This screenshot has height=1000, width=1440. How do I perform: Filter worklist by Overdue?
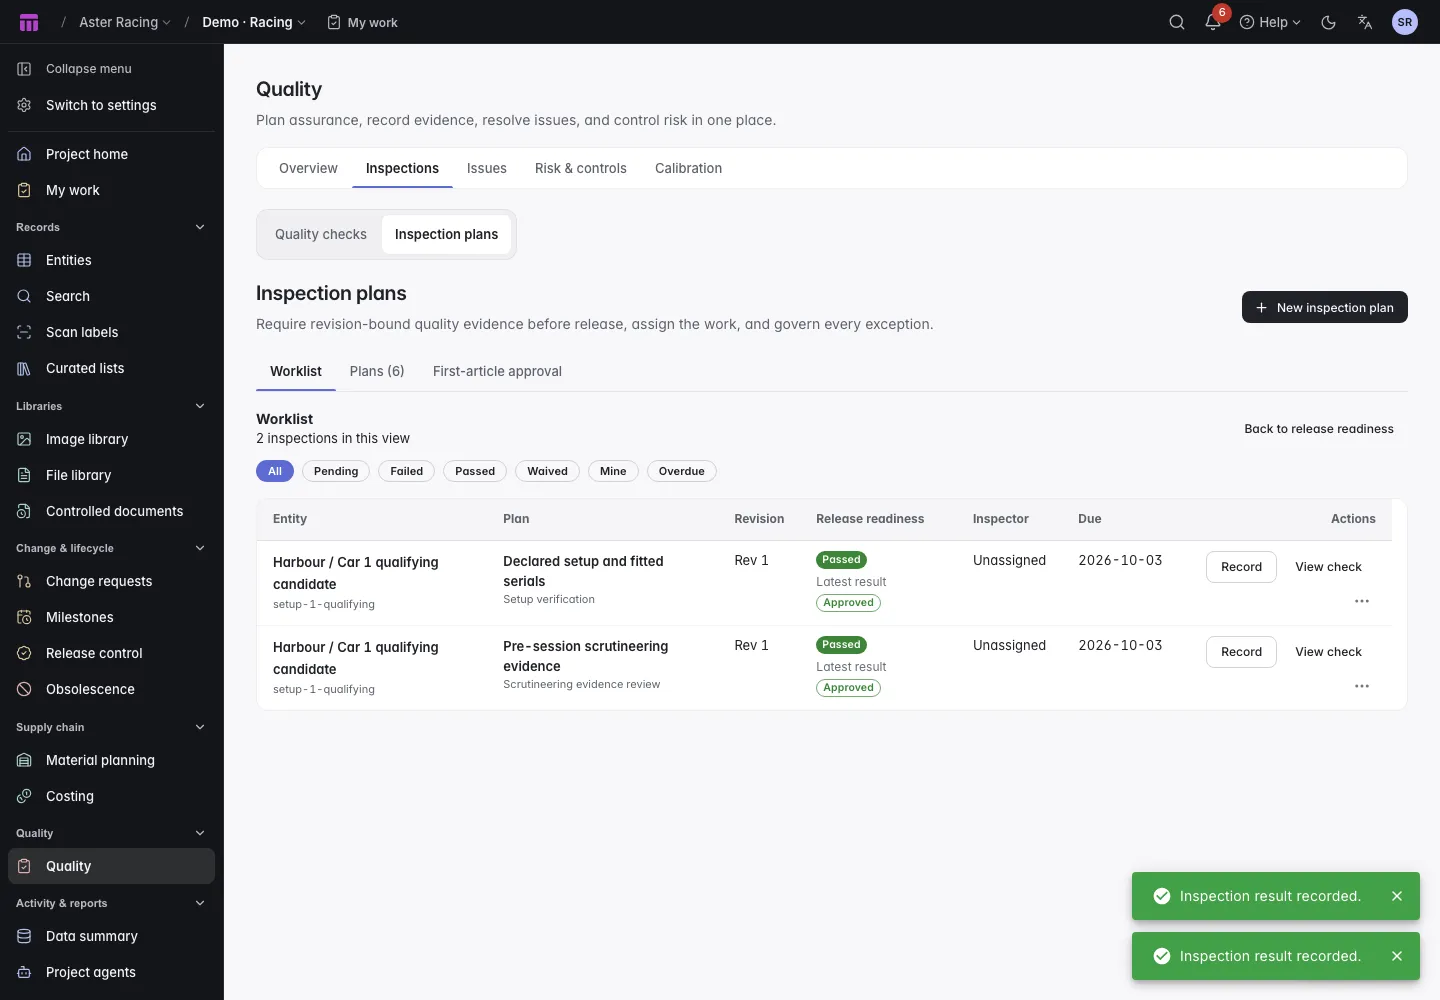[x=682, y=471]
